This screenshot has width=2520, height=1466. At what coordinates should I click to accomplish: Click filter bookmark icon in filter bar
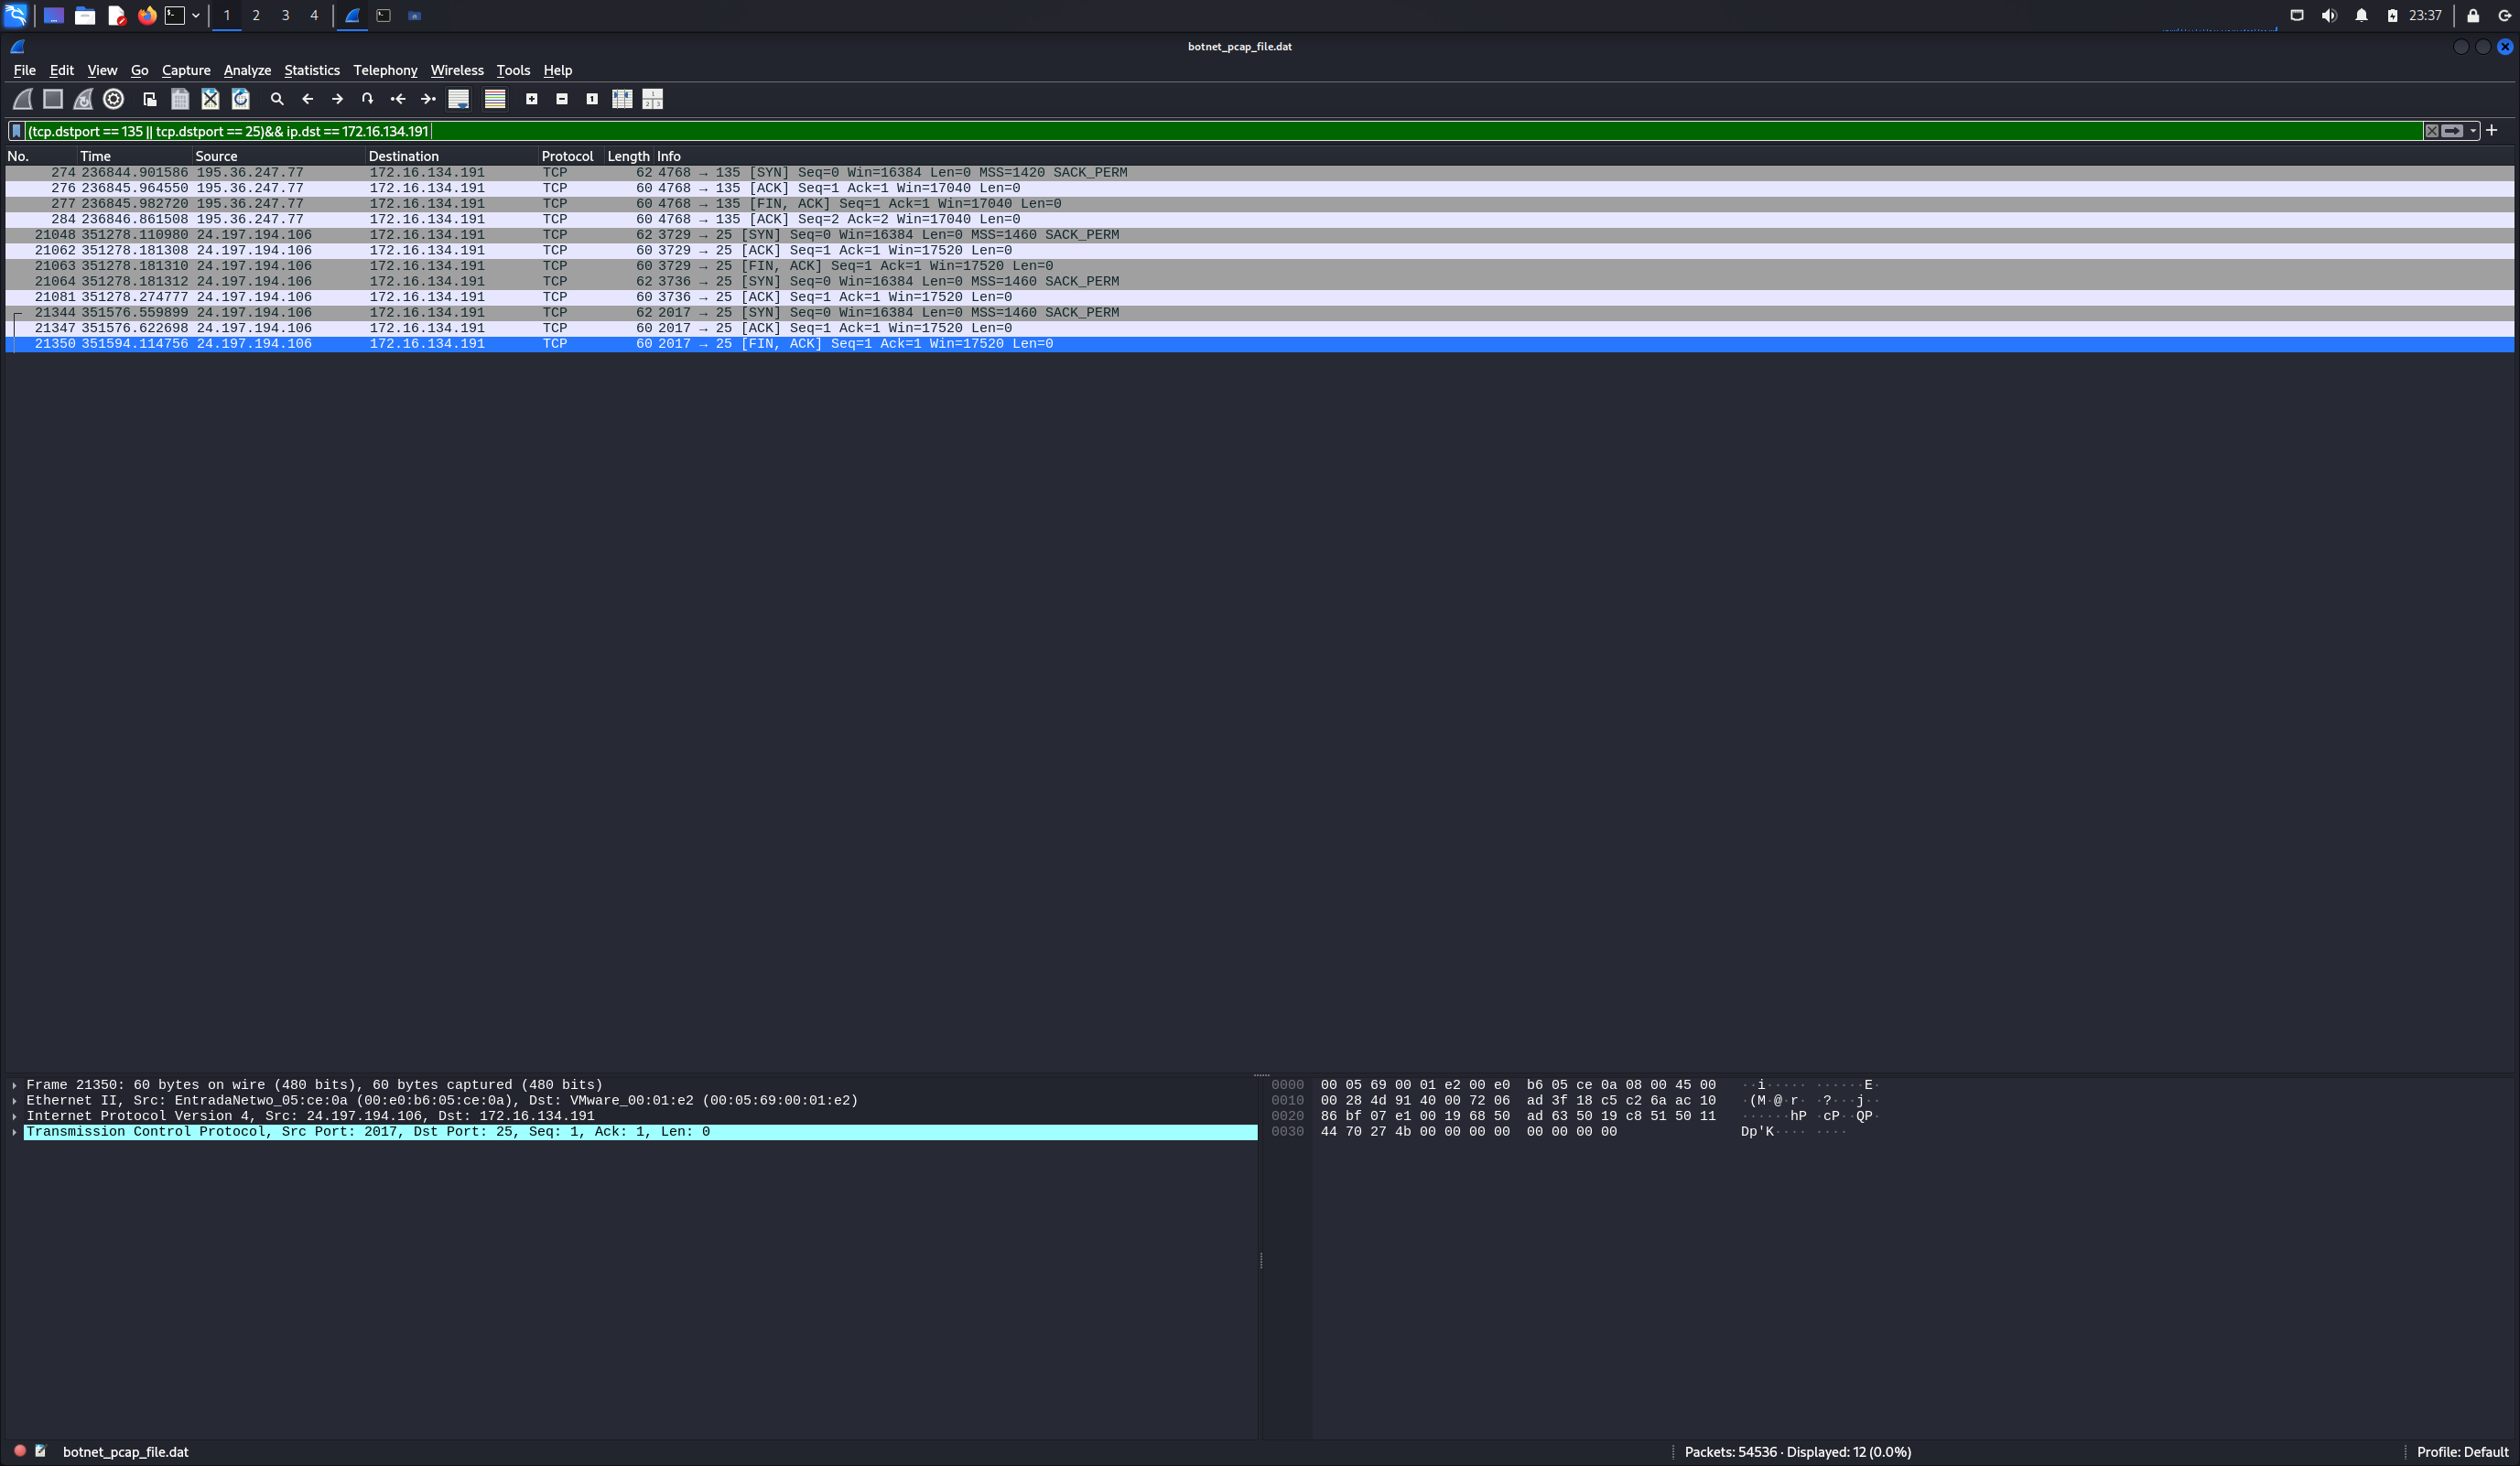pos(17,131)
